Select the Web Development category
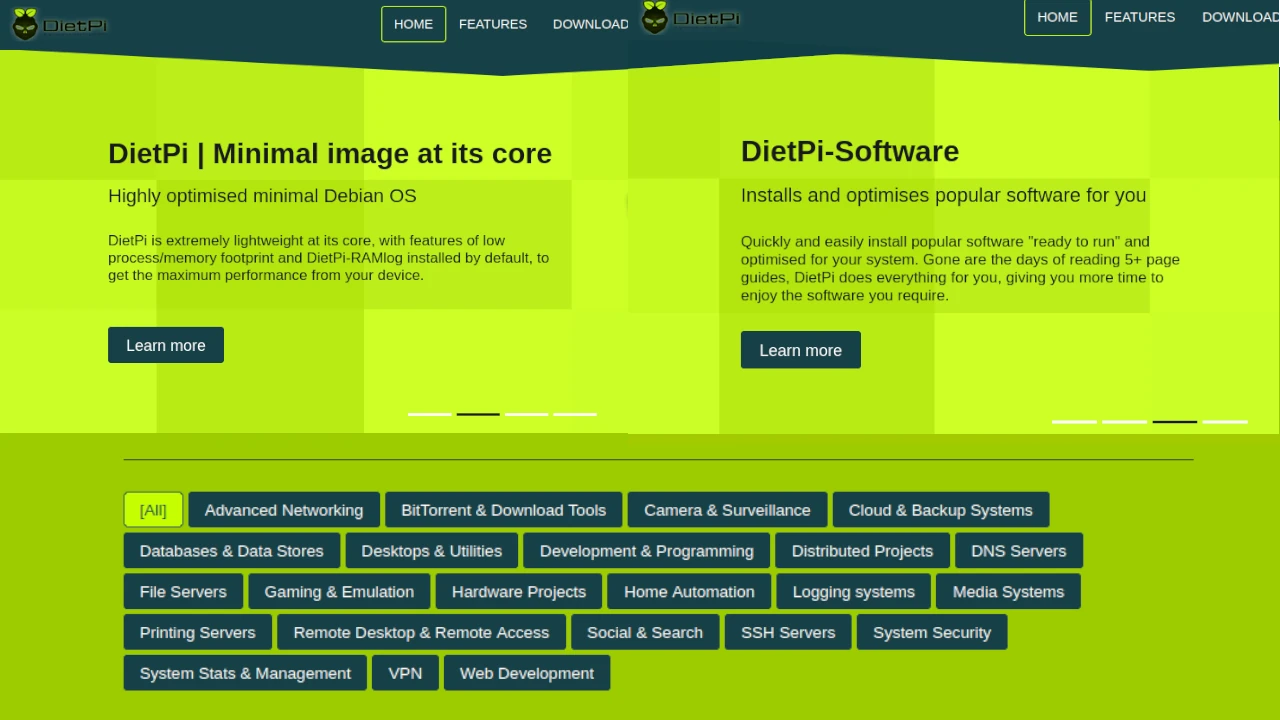 527,673
